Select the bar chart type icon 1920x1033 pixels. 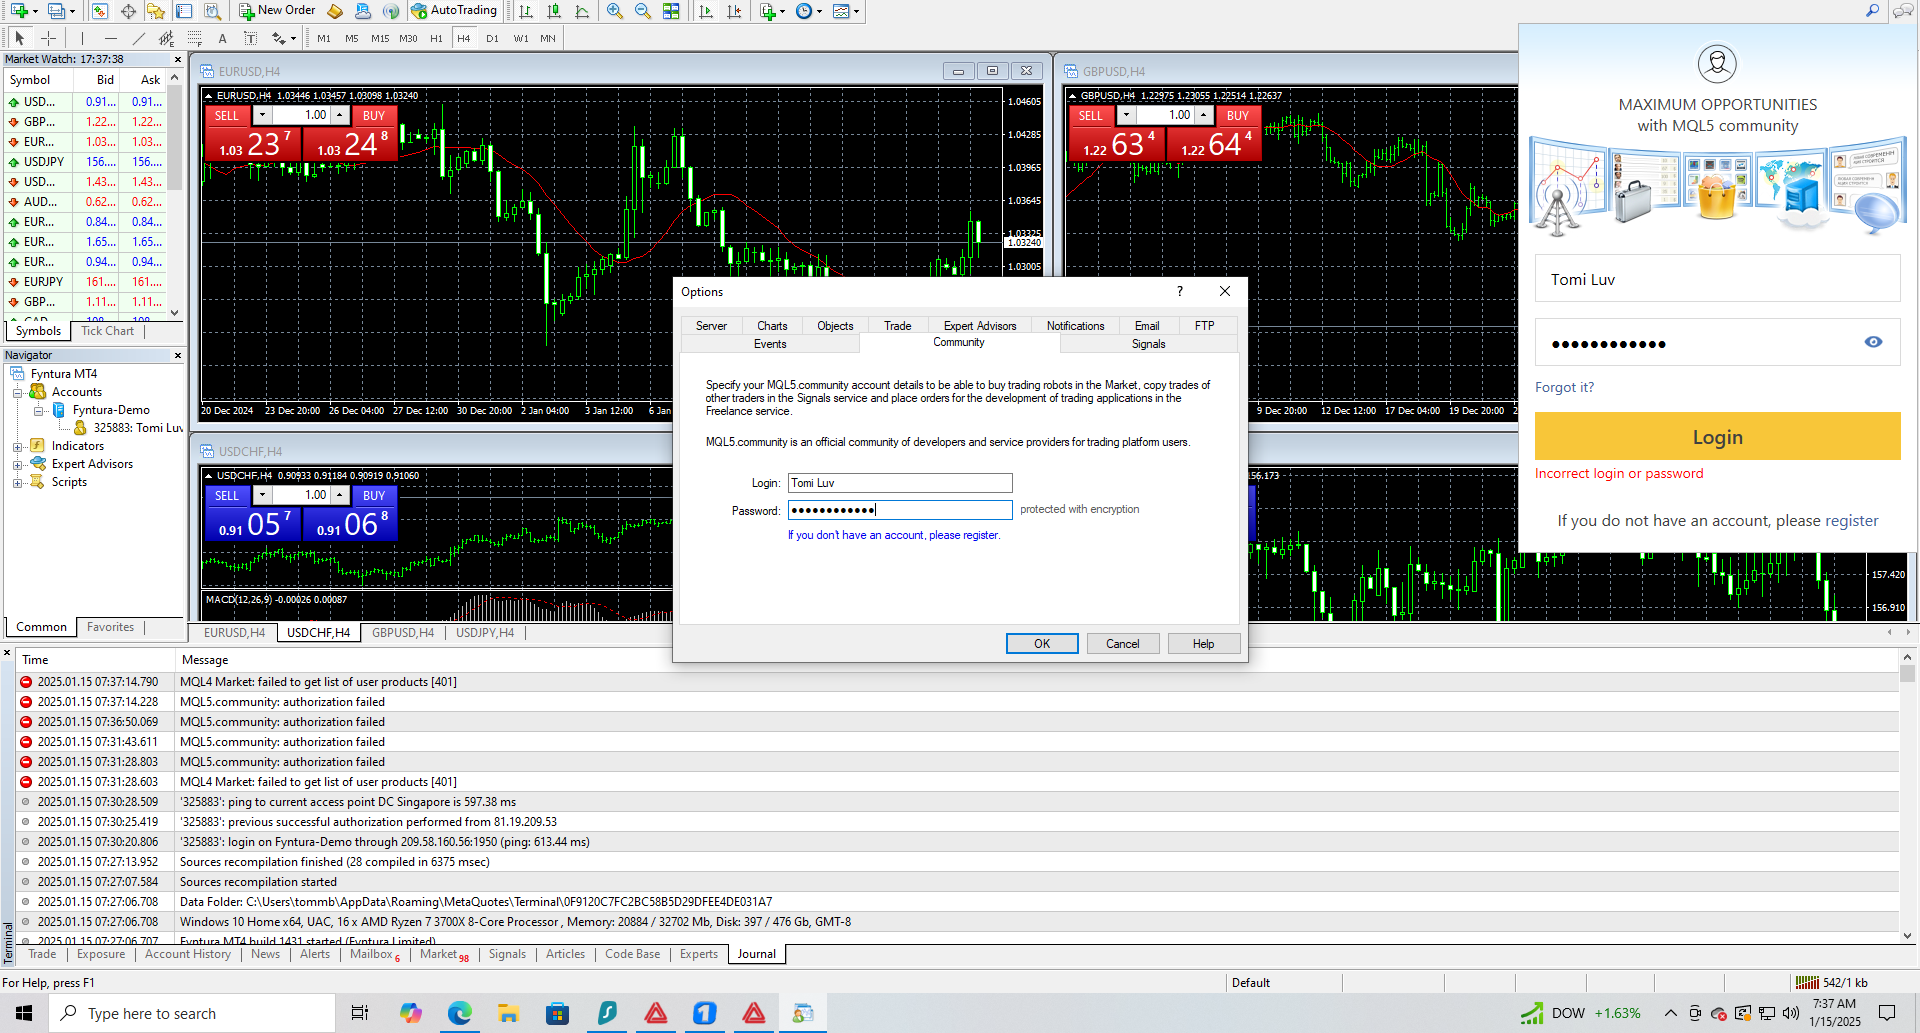[x=526, y=11]
